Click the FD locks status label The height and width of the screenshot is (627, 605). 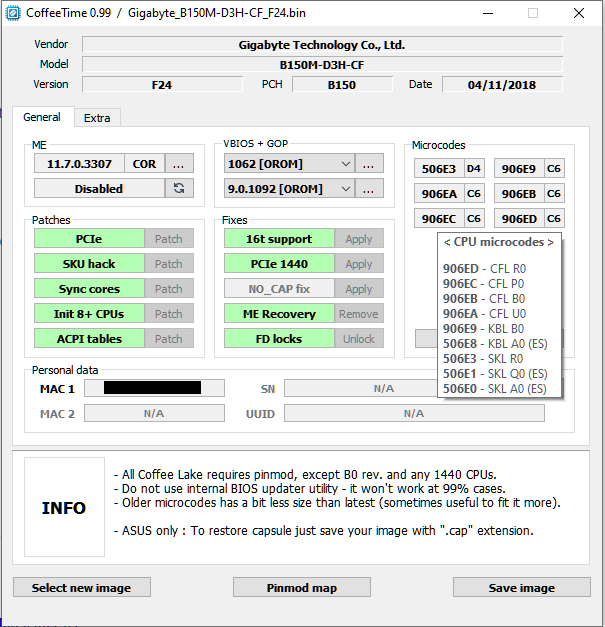(x=279, y=338)
